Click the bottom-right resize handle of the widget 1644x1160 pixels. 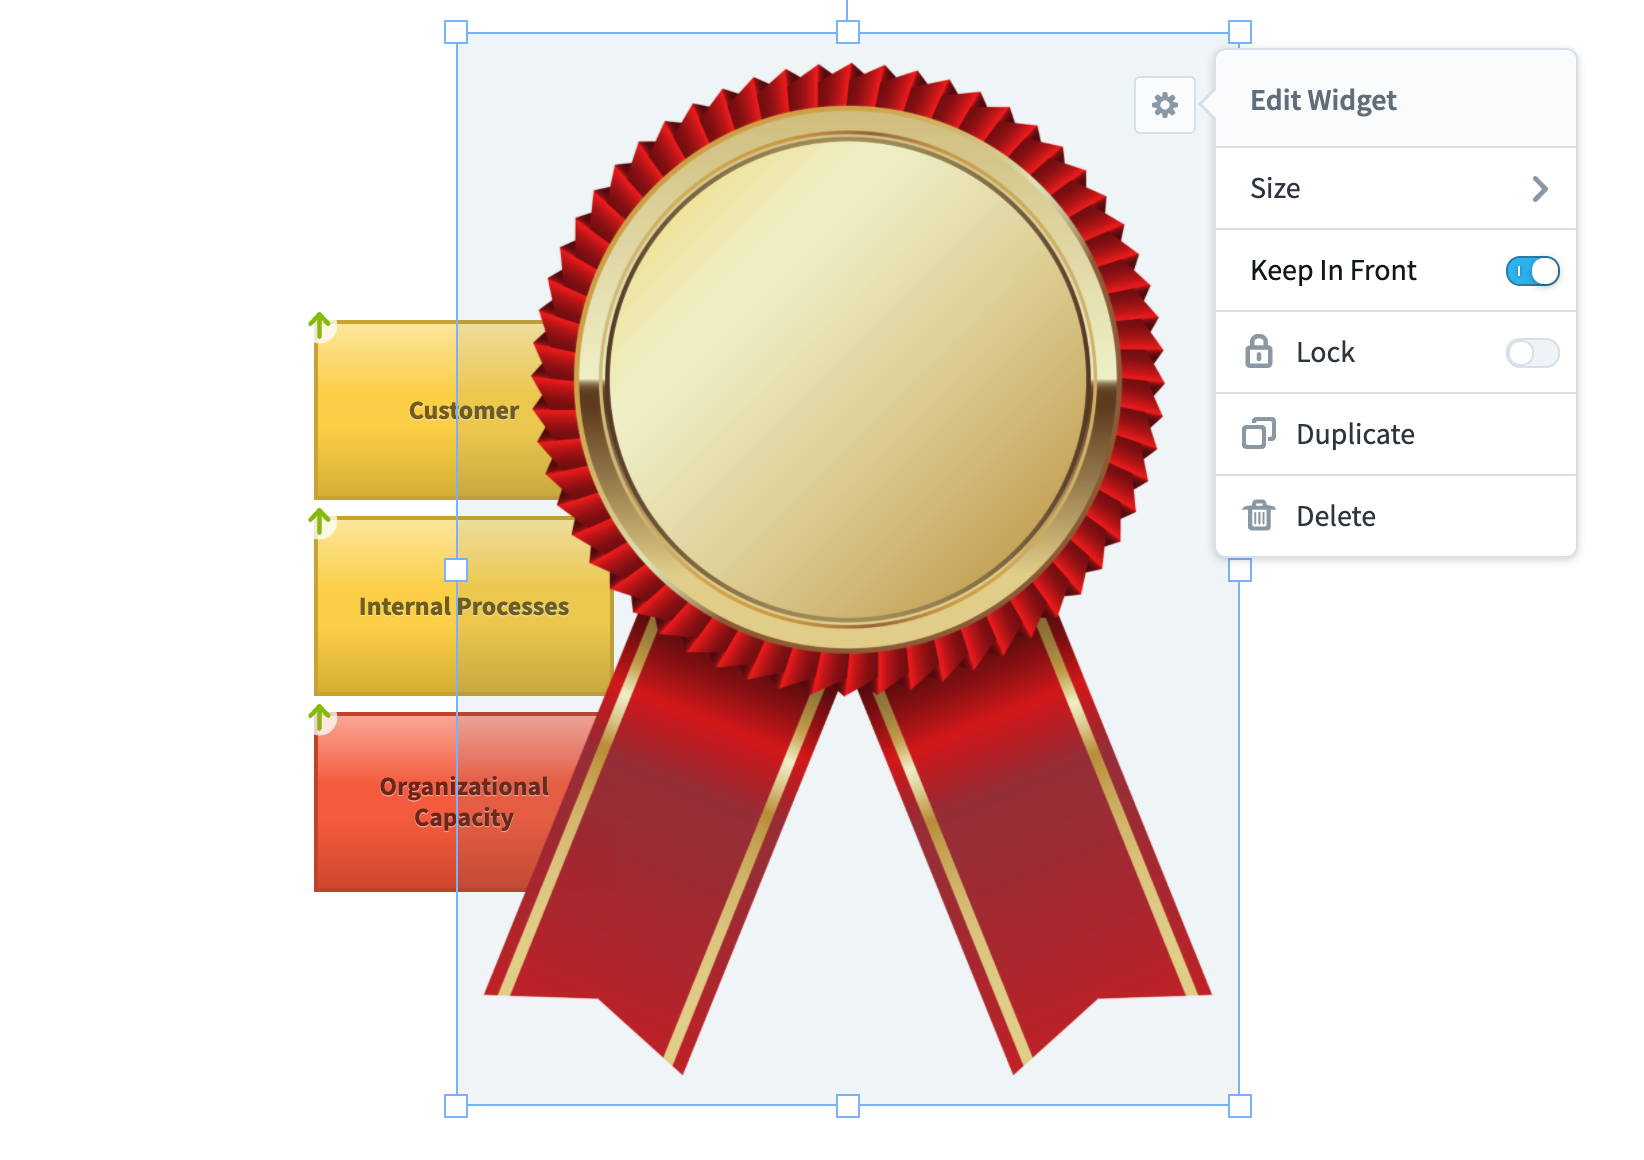point(1240,1106)
